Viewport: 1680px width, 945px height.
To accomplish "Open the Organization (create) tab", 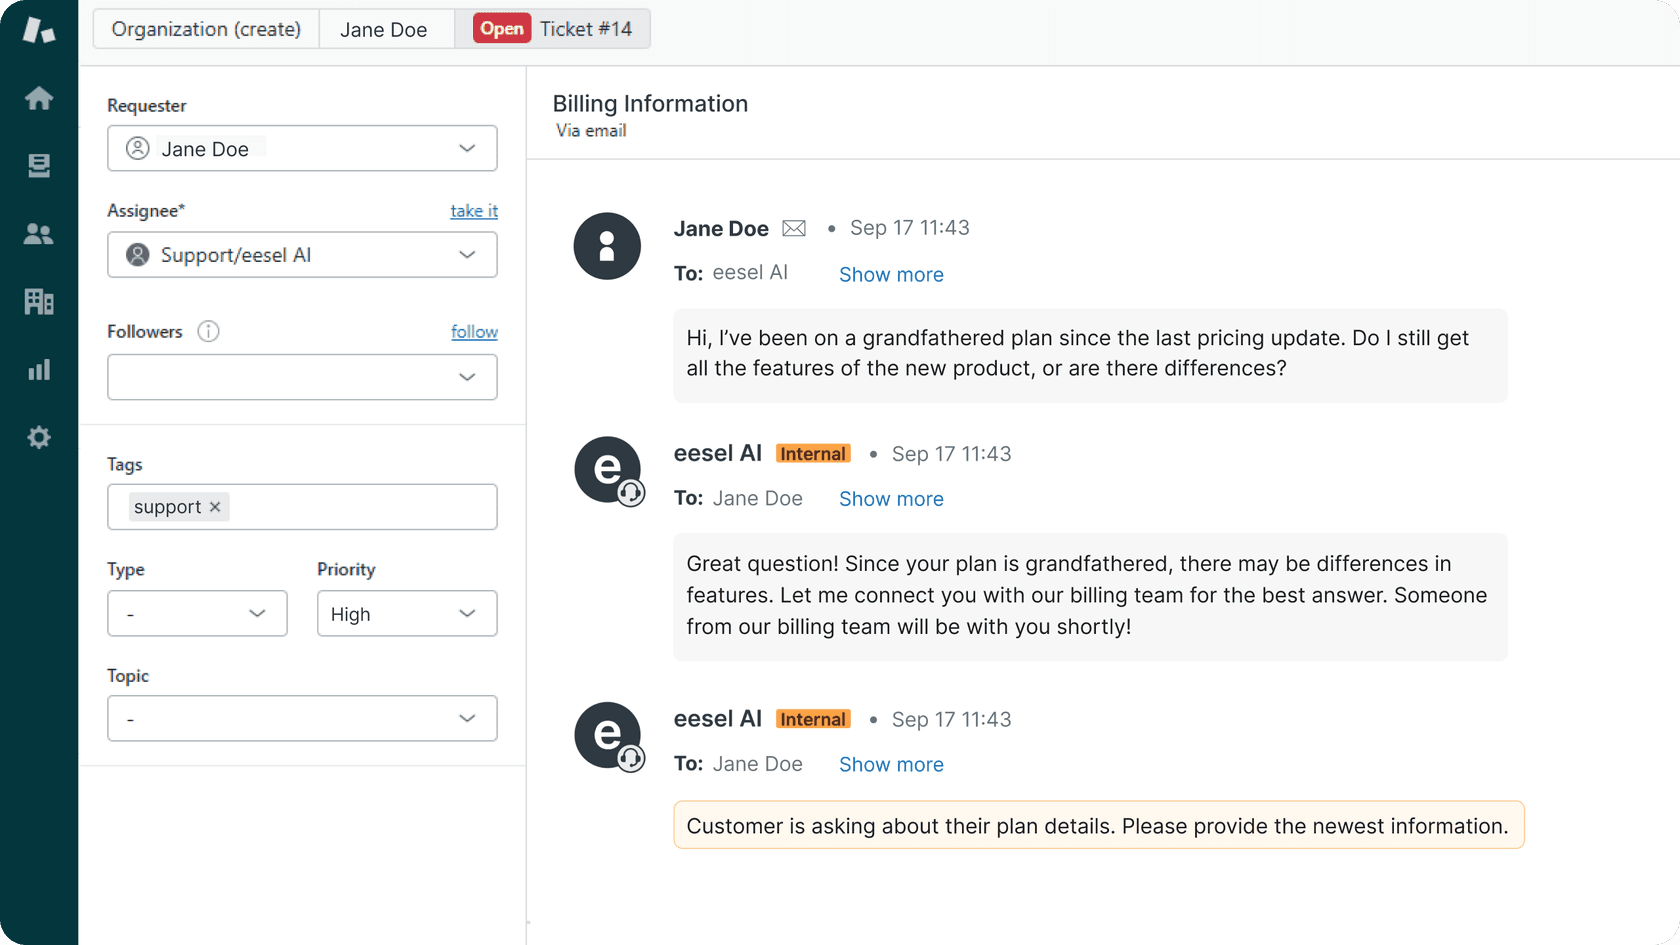I will point(205,28).
